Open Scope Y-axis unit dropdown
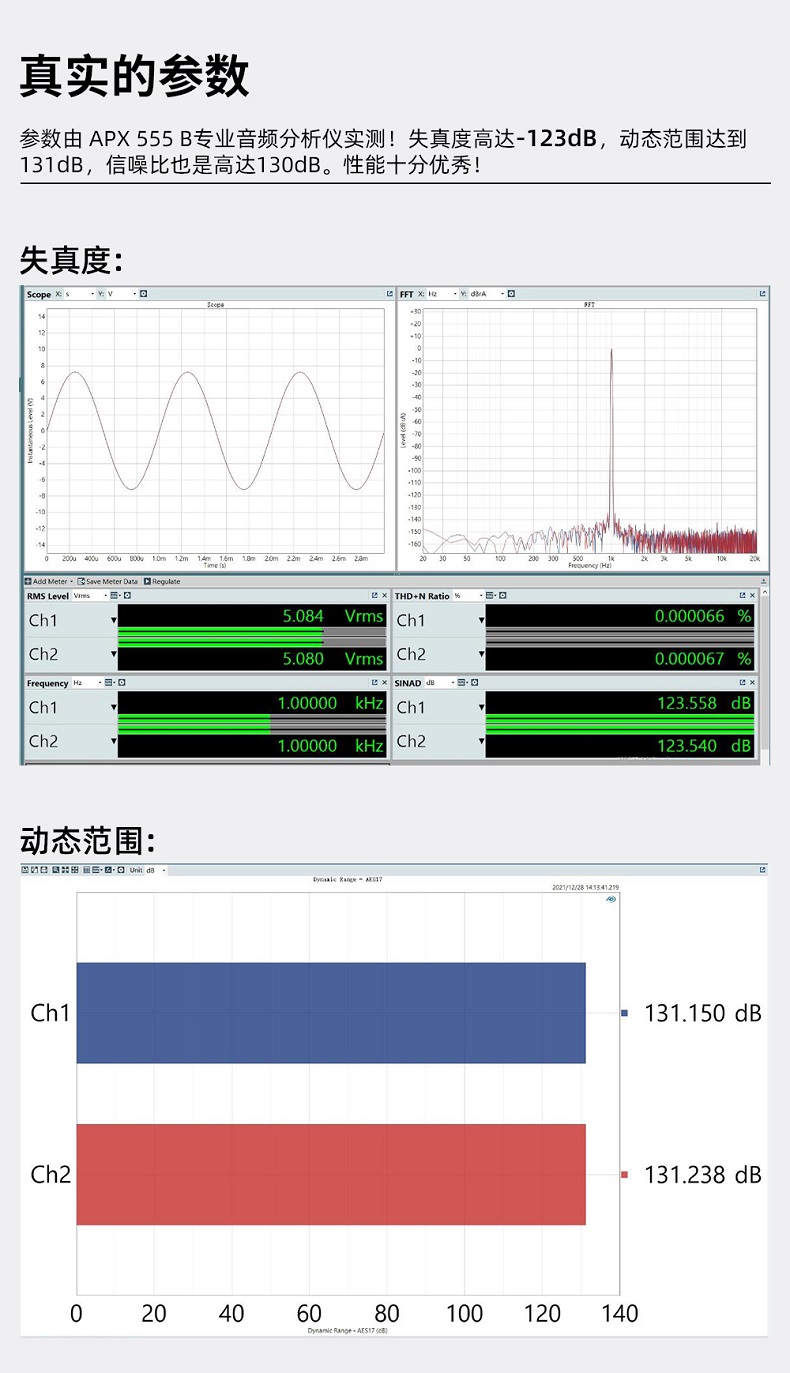The width and height of the screenshot is (790, 1373). 121,294
